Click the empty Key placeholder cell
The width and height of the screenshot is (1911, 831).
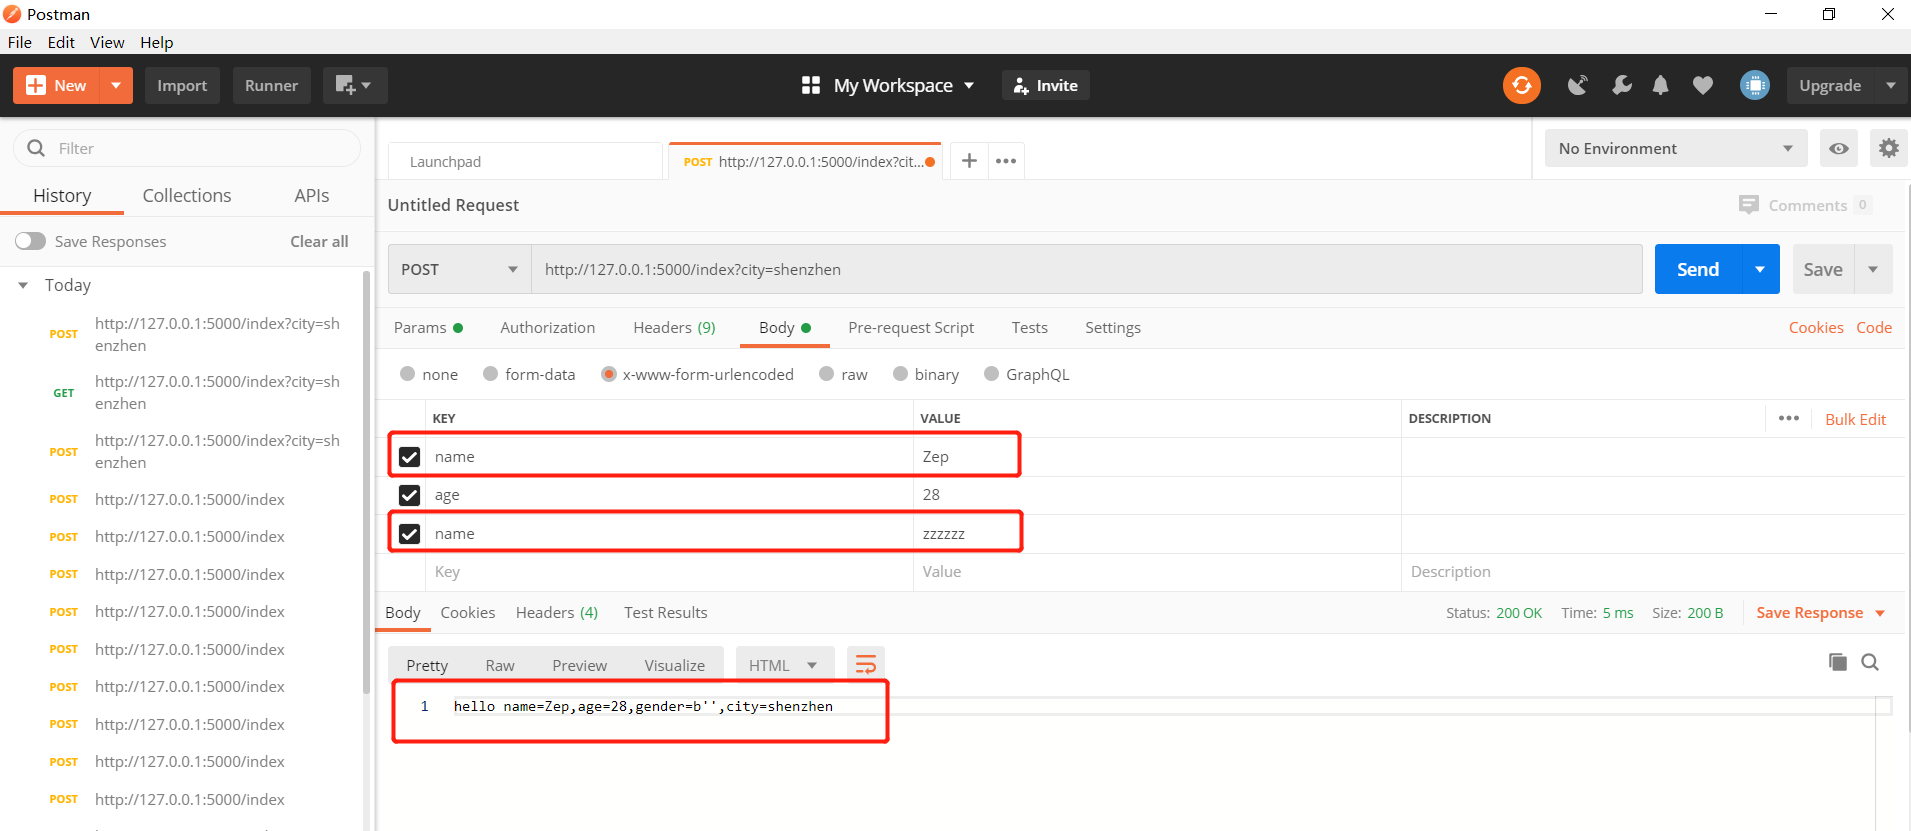coord(669,572)
